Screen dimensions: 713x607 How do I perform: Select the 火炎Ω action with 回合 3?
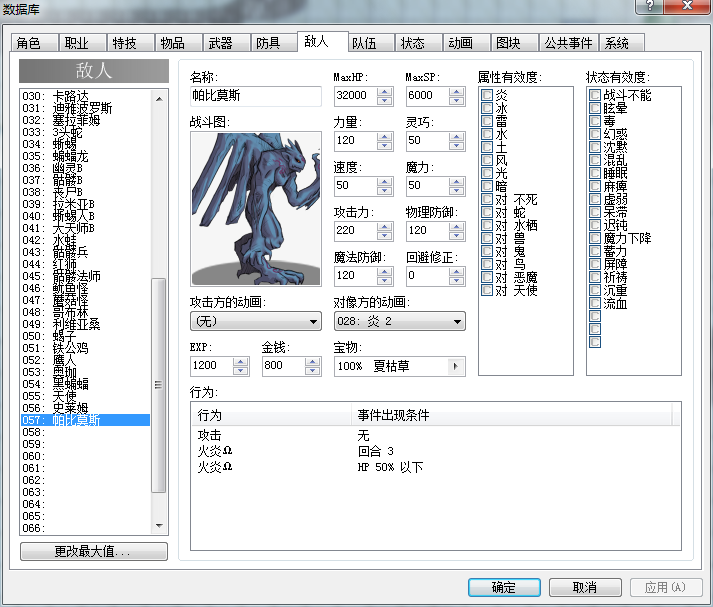pyautogui.click(x=435, y=451)
